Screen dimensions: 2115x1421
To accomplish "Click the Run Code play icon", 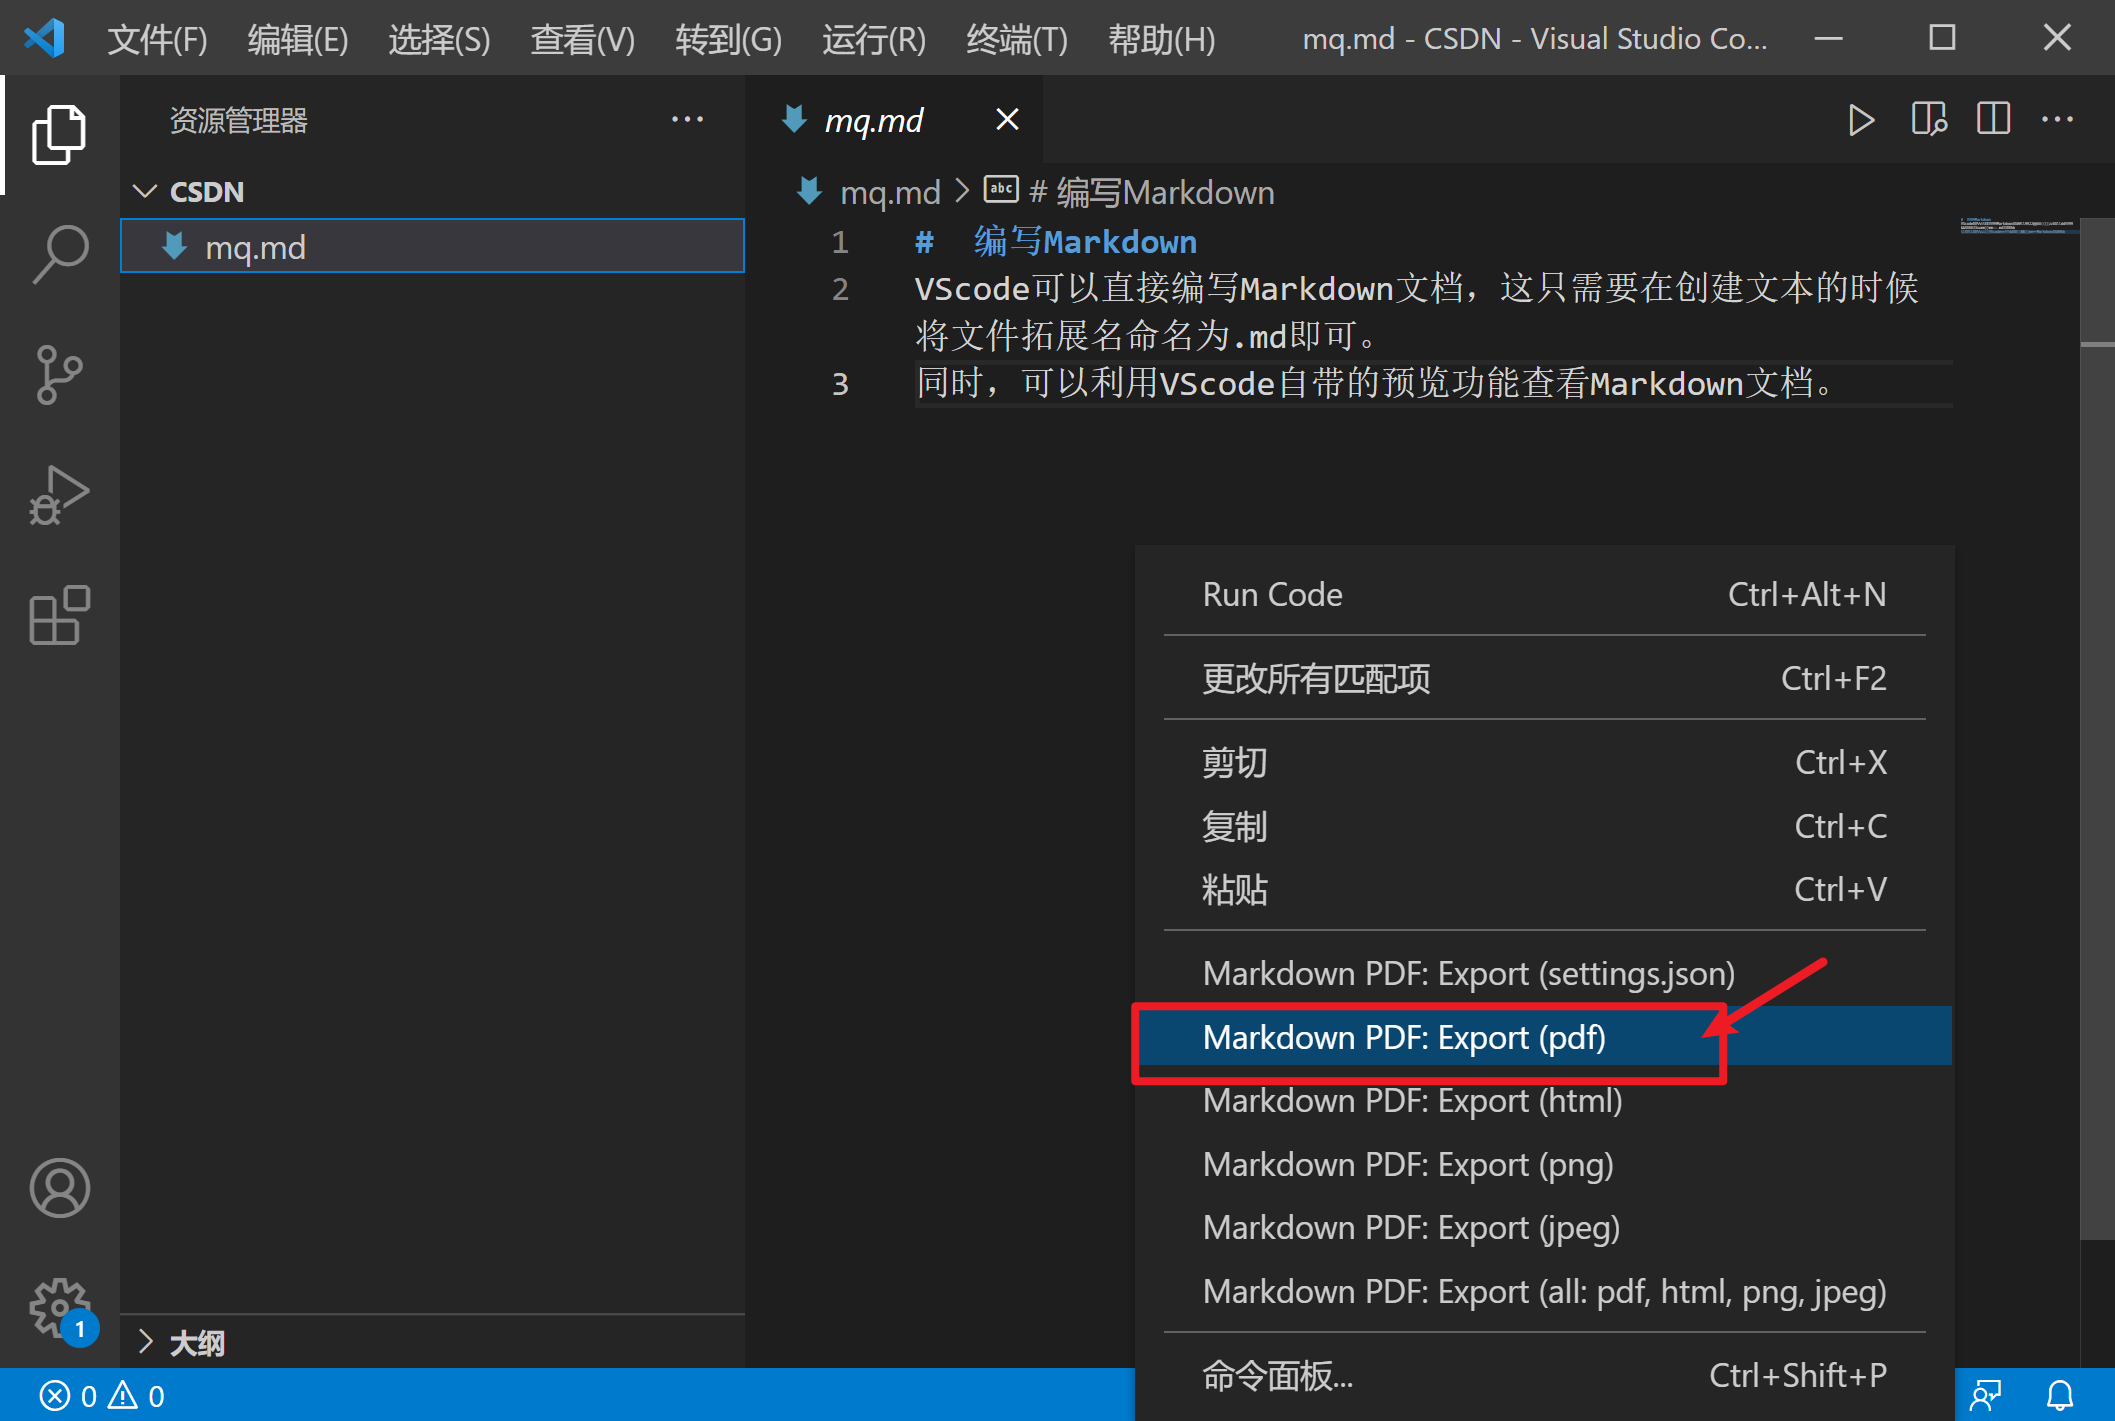I will (x=1862, y=119).
